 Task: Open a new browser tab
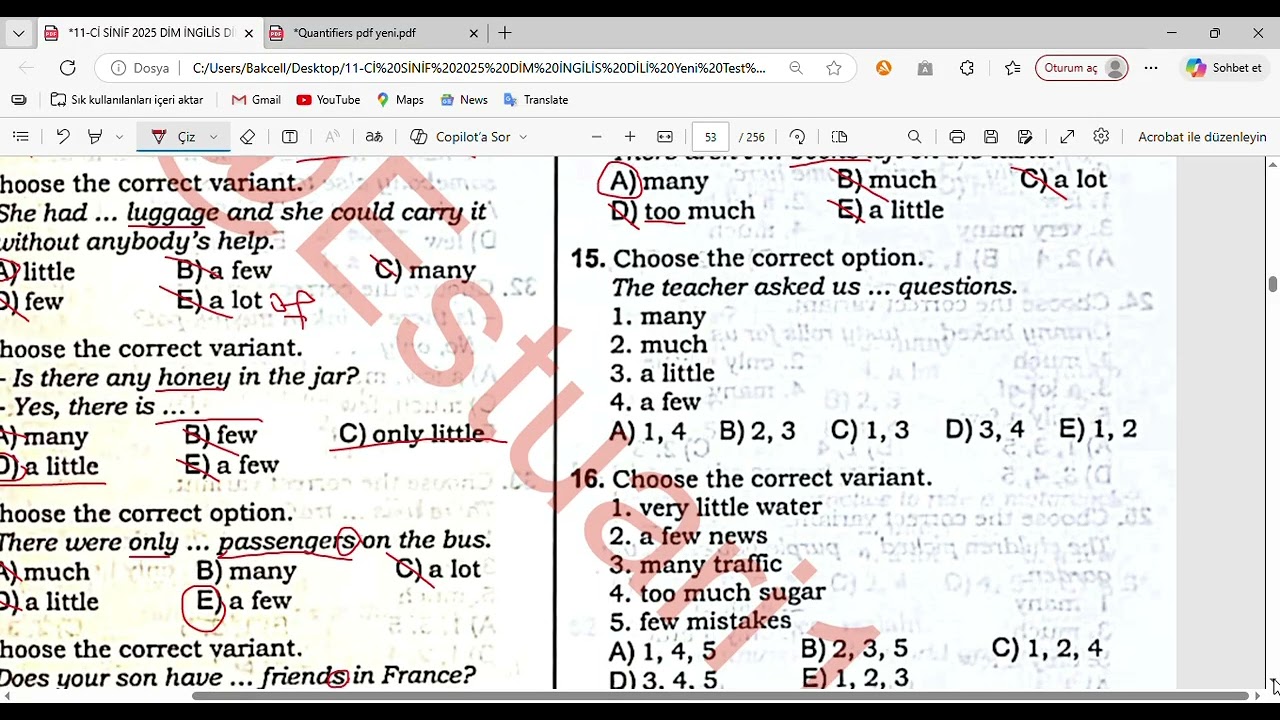(x=505, y=33)
